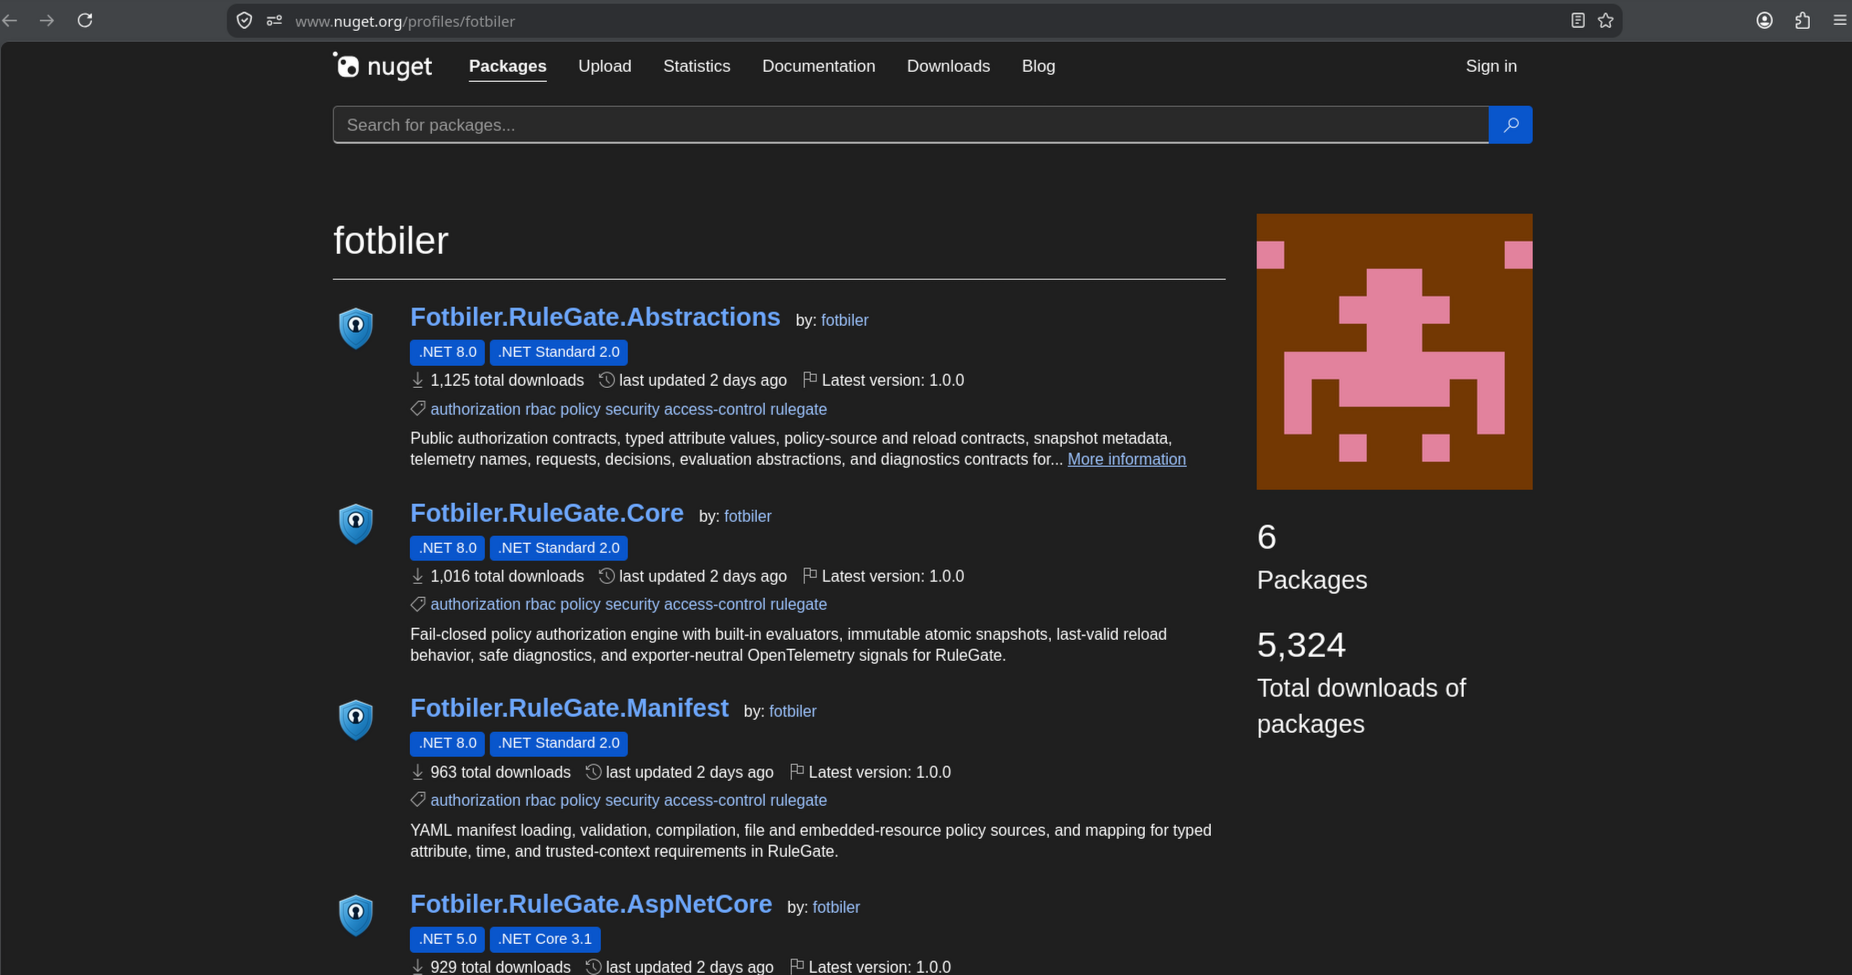Open the Packages nav tab
Image resolution: width=1852 pixels, height=975 pixels.
(508, 66)
